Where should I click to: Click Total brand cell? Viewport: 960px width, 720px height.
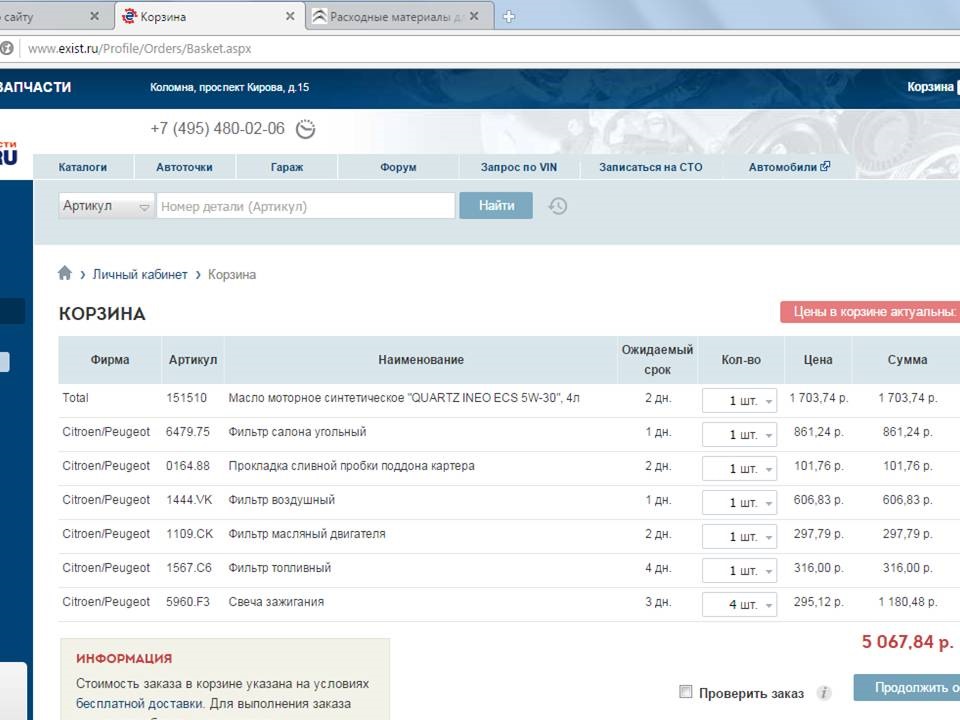click(75, 398)
